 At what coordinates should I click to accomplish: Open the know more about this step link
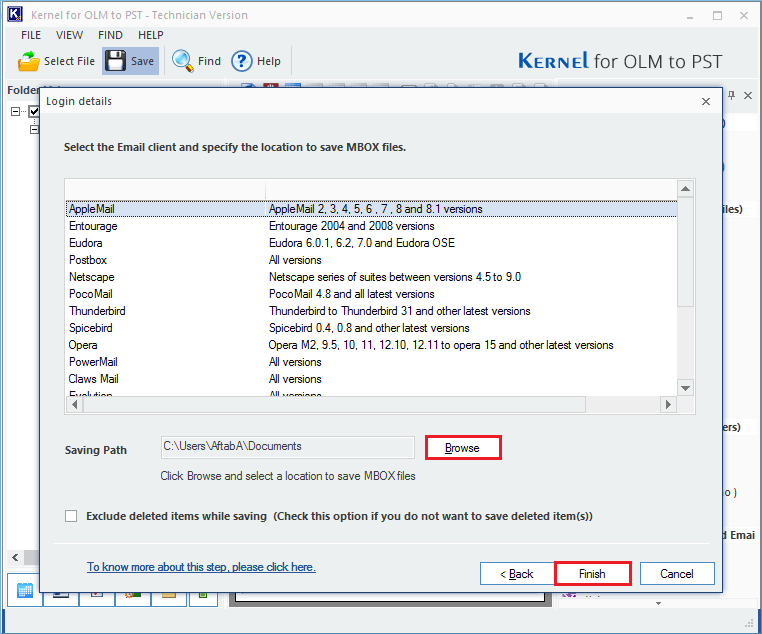point(201,567)
